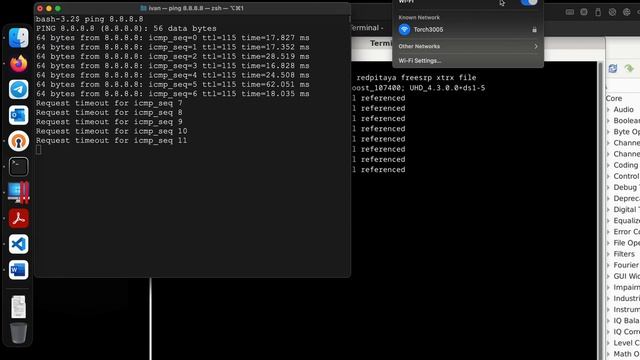Select the File Operators category row
The width and height of the screenshot is (640, 360).
click(x=626, y=243)
